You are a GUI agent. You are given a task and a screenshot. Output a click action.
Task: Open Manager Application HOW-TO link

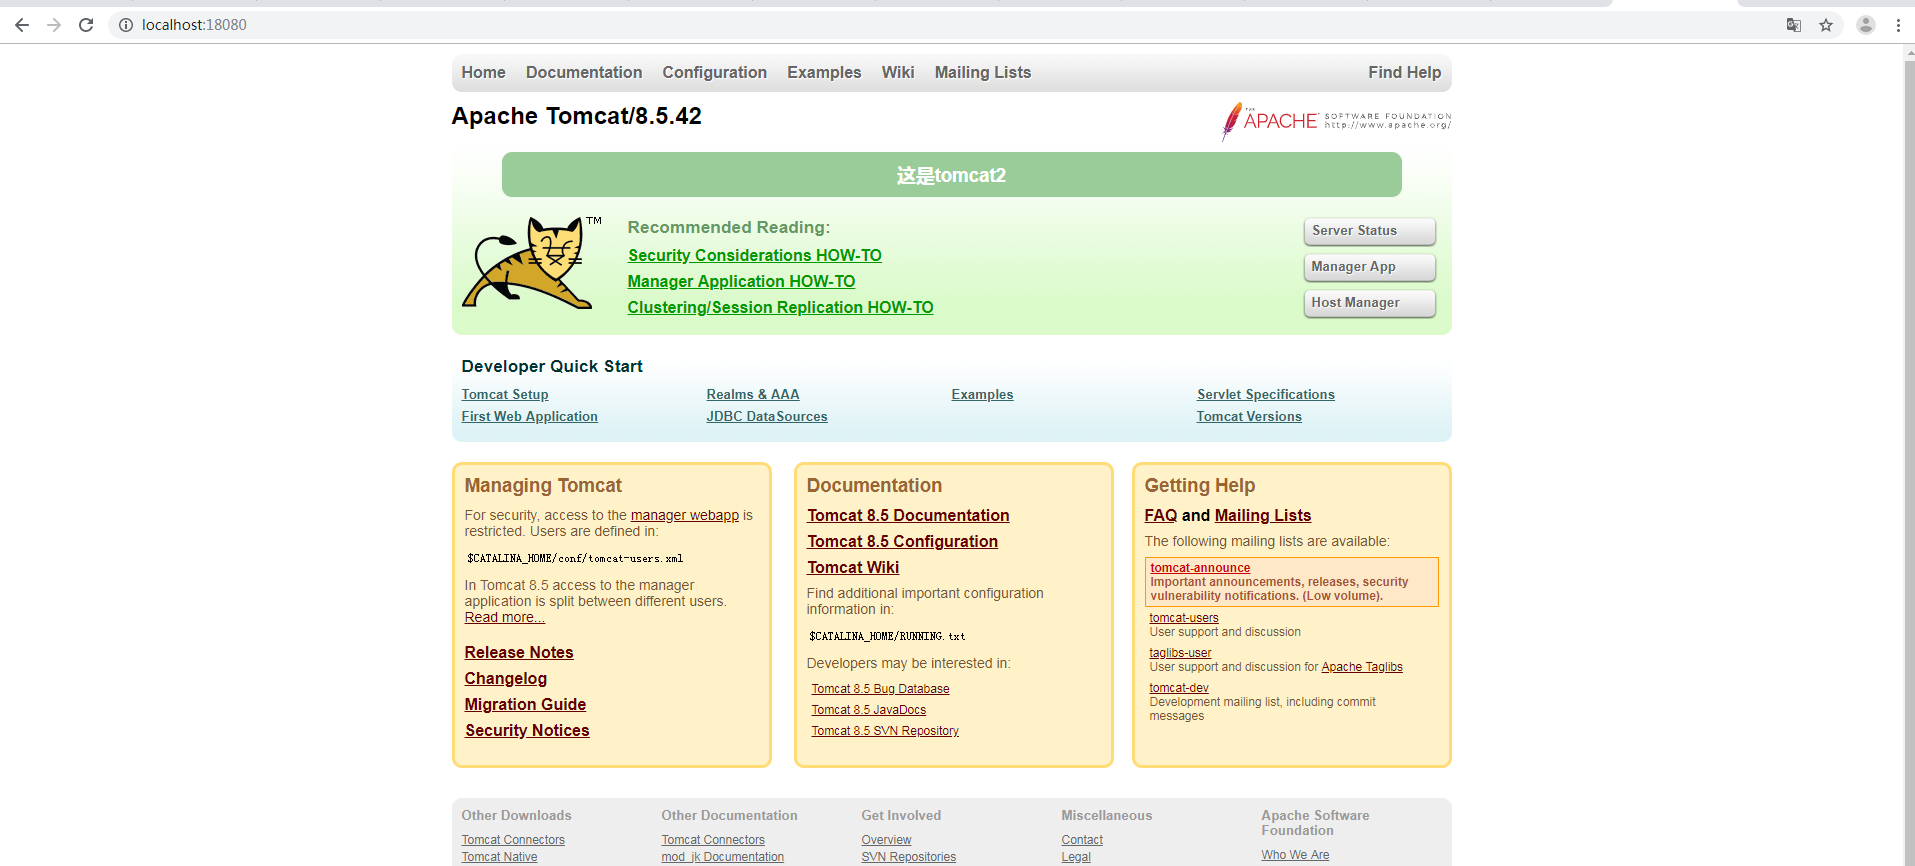[x=741, y=281]
